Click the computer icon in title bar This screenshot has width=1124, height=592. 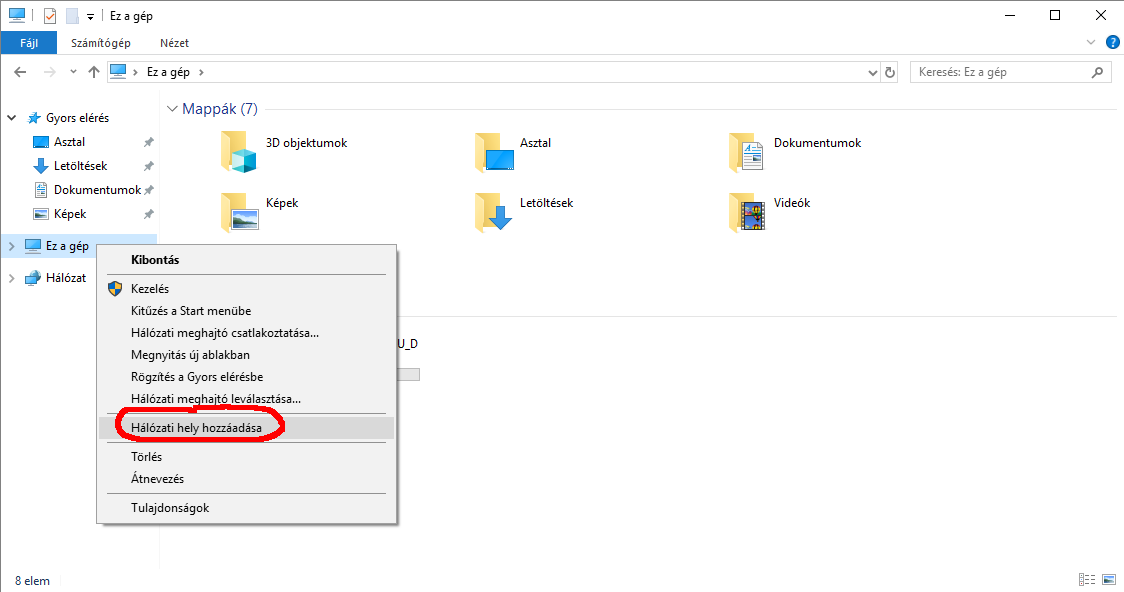[x=16, y=16]
